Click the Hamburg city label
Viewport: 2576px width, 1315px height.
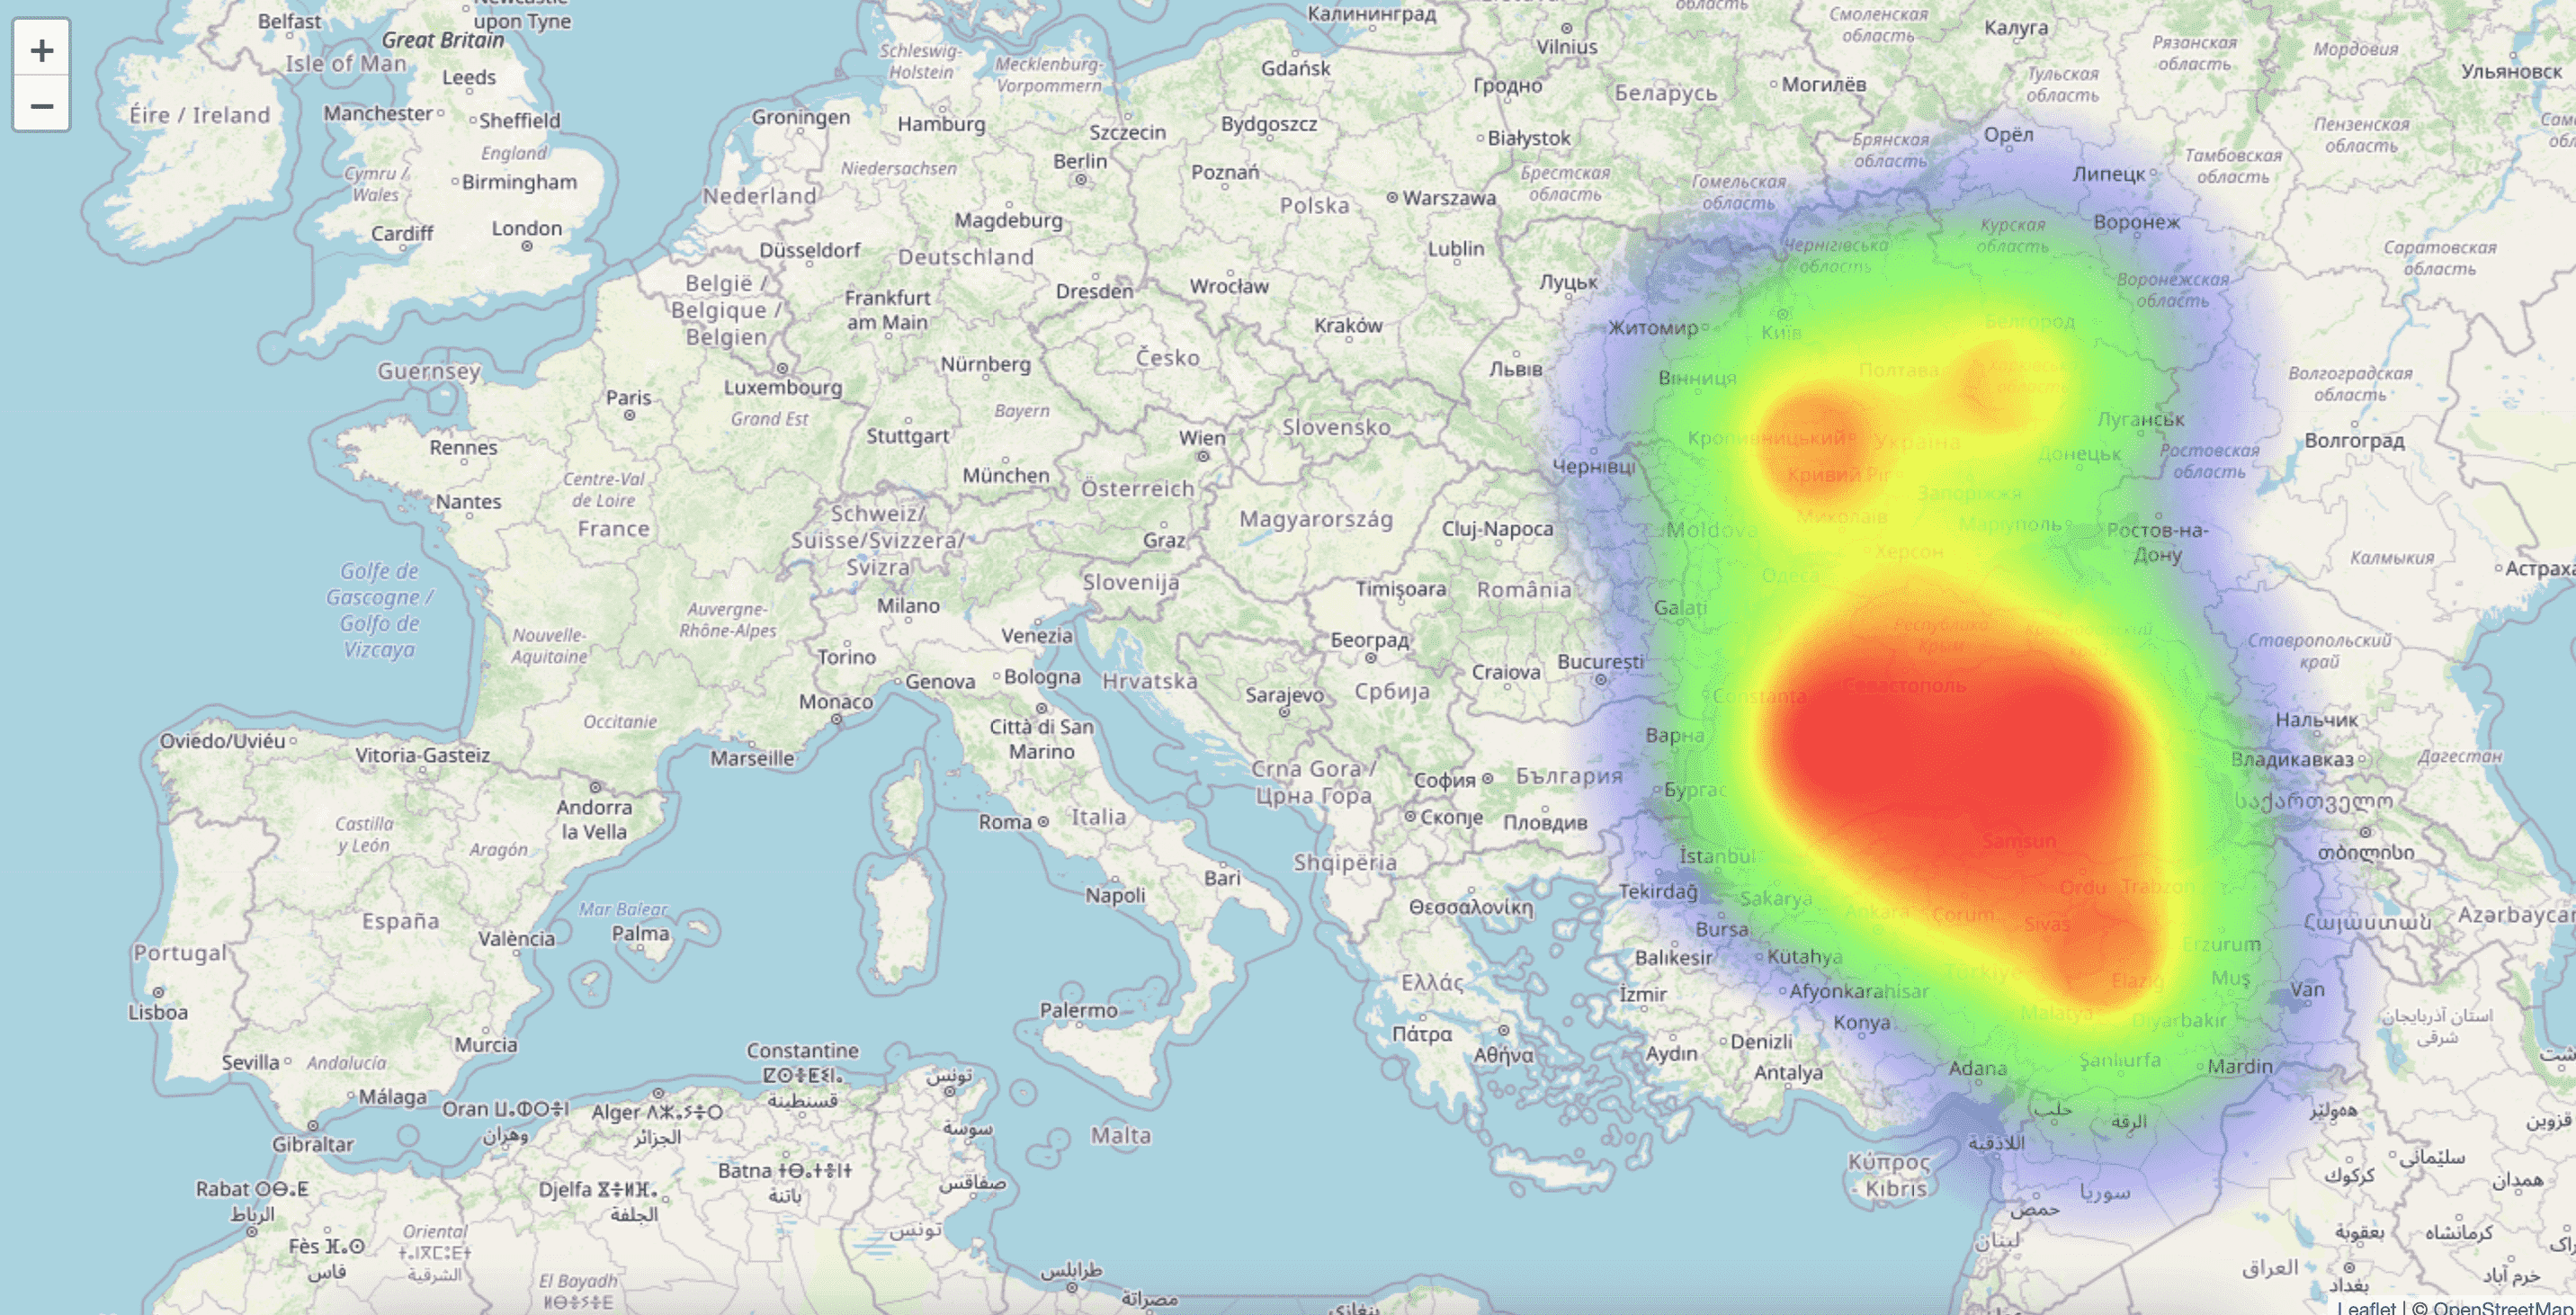(941, 124)
